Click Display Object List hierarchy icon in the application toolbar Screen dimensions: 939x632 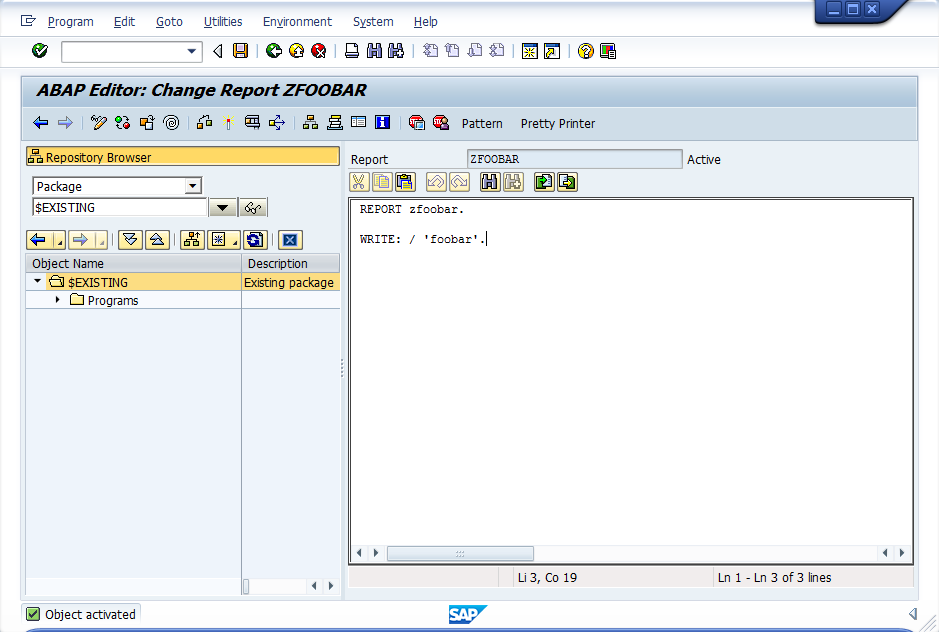tap(310, 123)
